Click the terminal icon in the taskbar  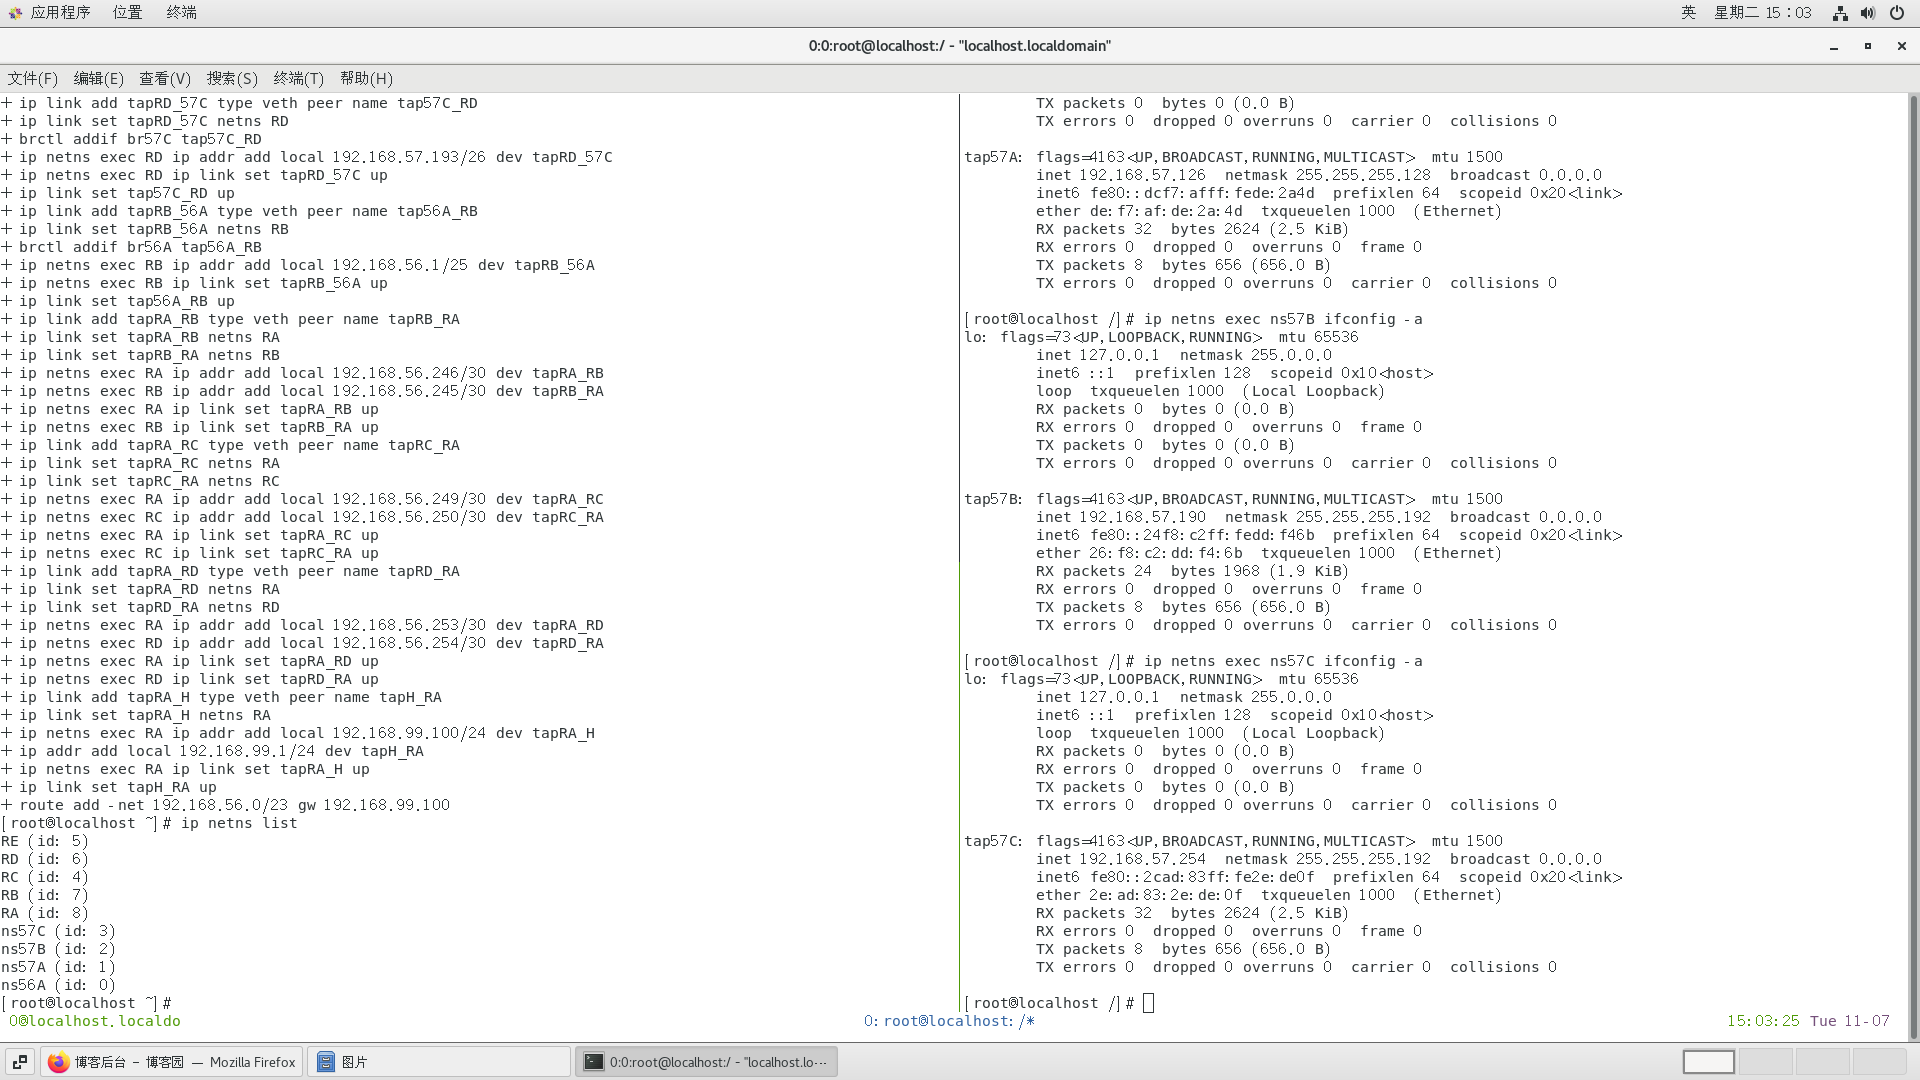(594, 1062)
